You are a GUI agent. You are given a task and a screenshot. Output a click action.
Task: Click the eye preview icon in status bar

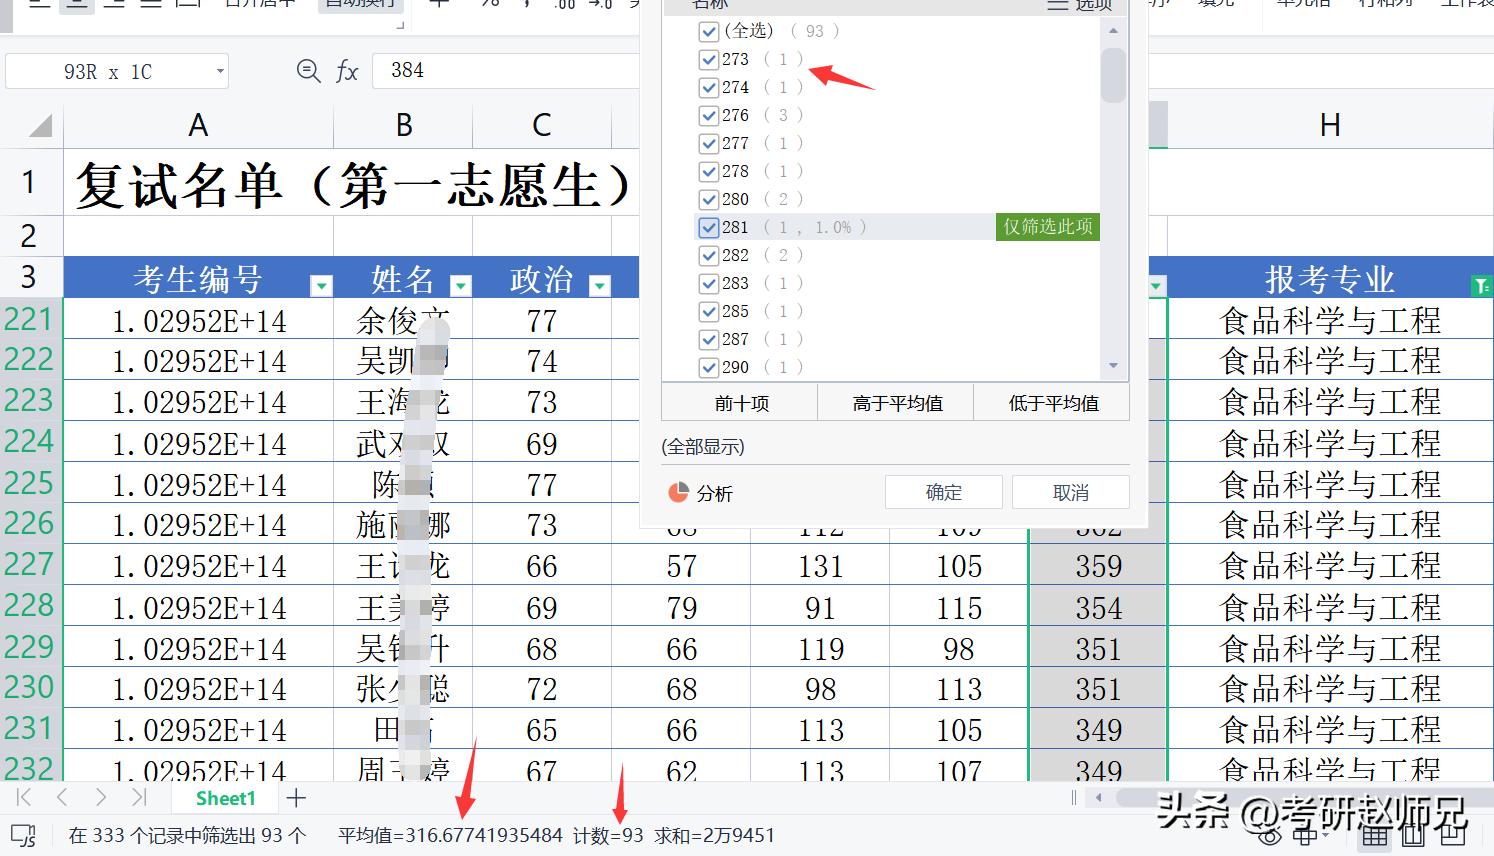1270,838
